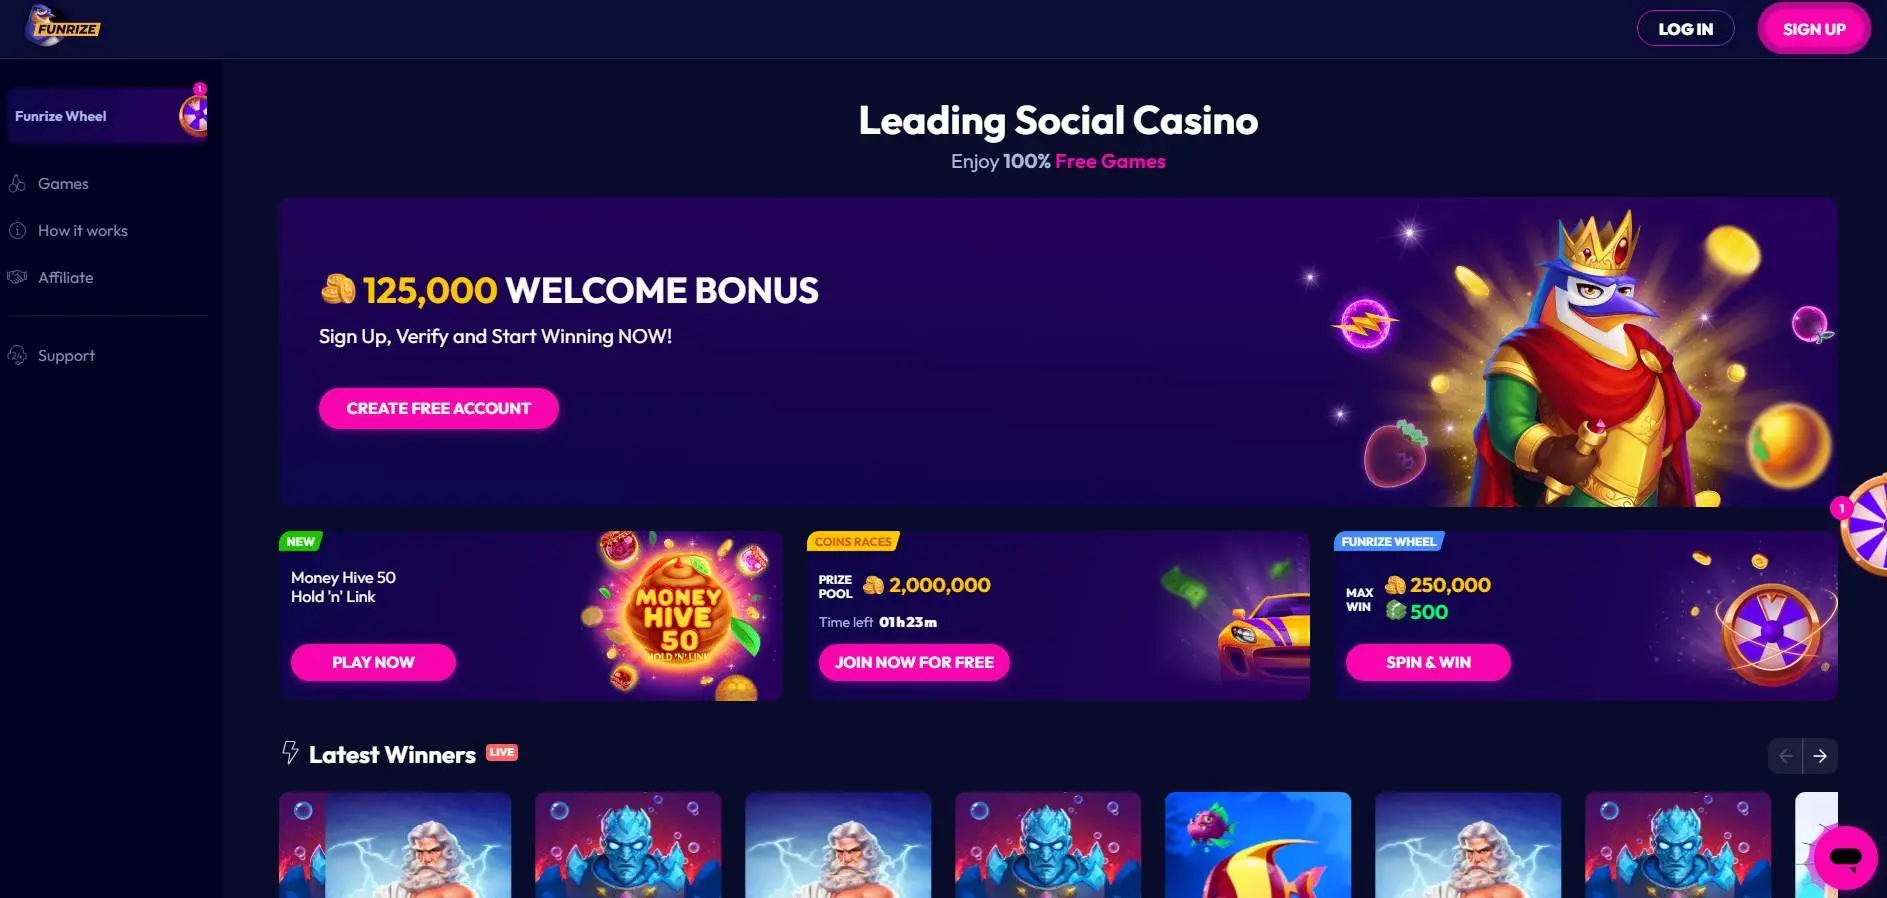This screenshot has width=1887, height=898.
Task: Open the live chat bubble icon
Action: pos(1846,857)
